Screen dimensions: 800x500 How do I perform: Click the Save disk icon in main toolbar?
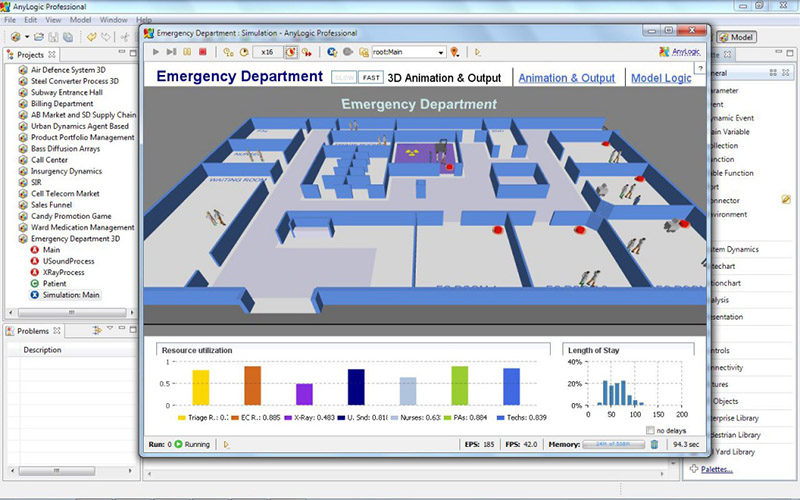coord(53,37)
